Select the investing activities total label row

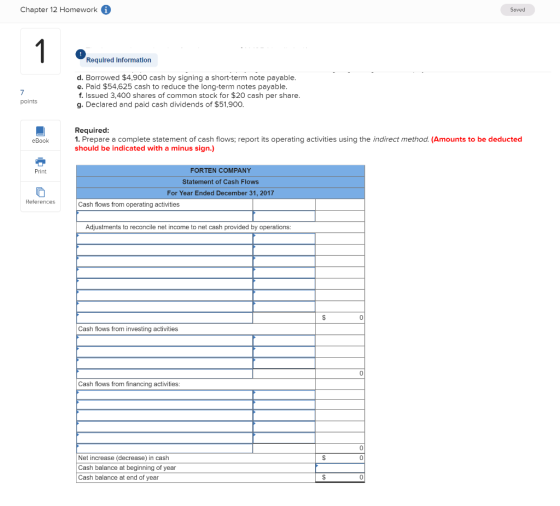(x=164, y=374)
